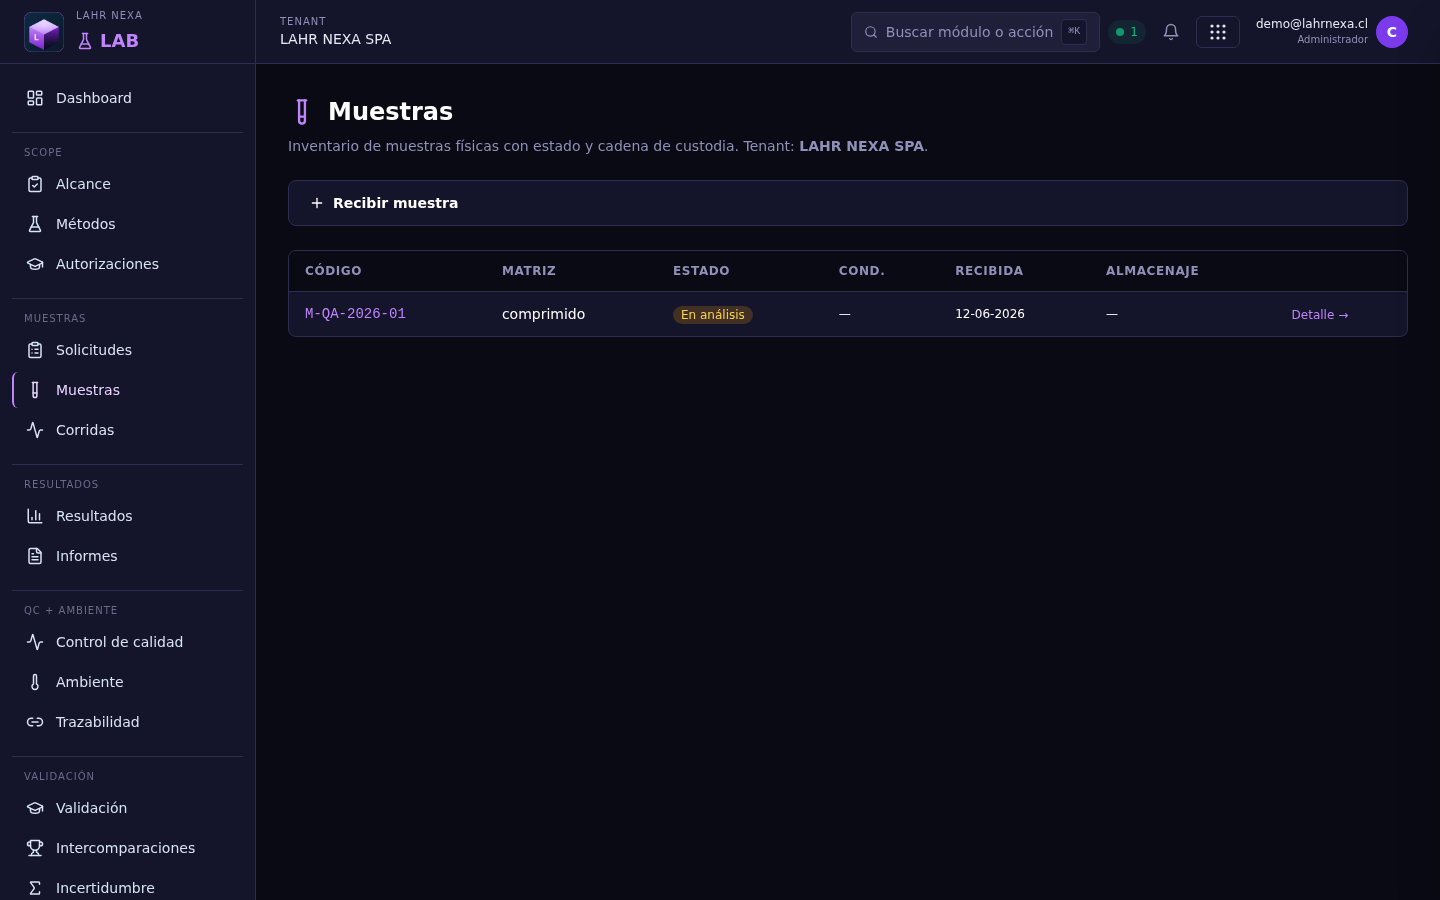Click the comprimido matrix cell

(x=543, y=314)
